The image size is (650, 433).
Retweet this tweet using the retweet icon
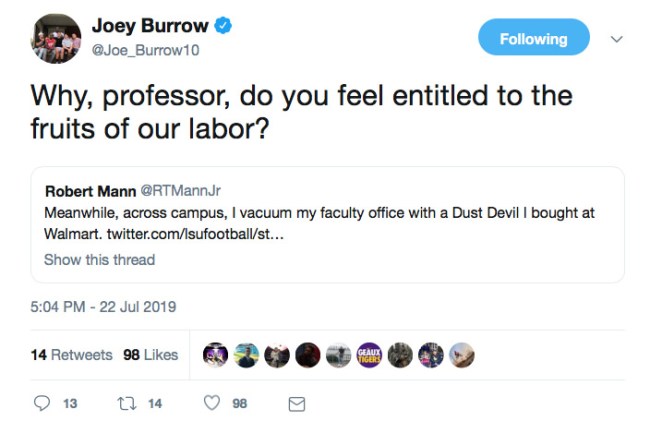click(x=127, y=403)
